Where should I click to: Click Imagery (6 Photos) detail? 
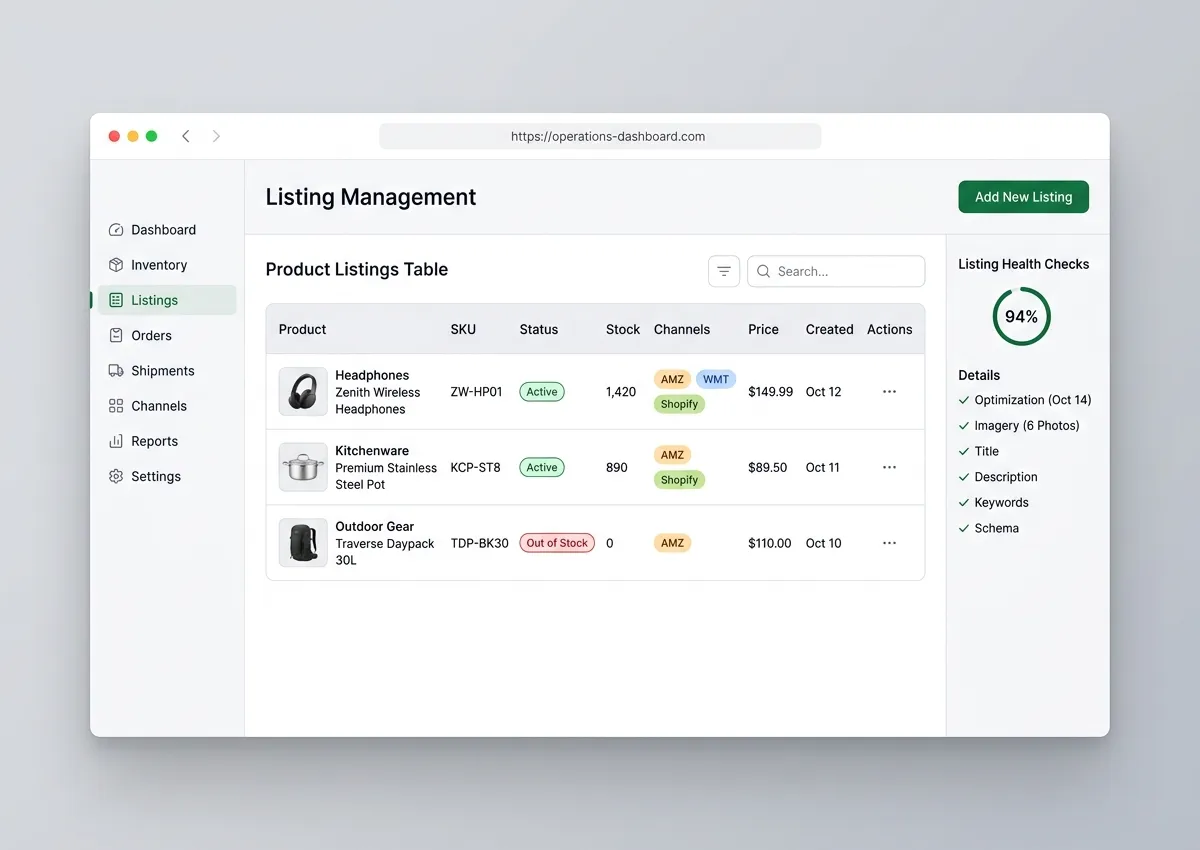pyautogui.click(x=1027, y=426)
